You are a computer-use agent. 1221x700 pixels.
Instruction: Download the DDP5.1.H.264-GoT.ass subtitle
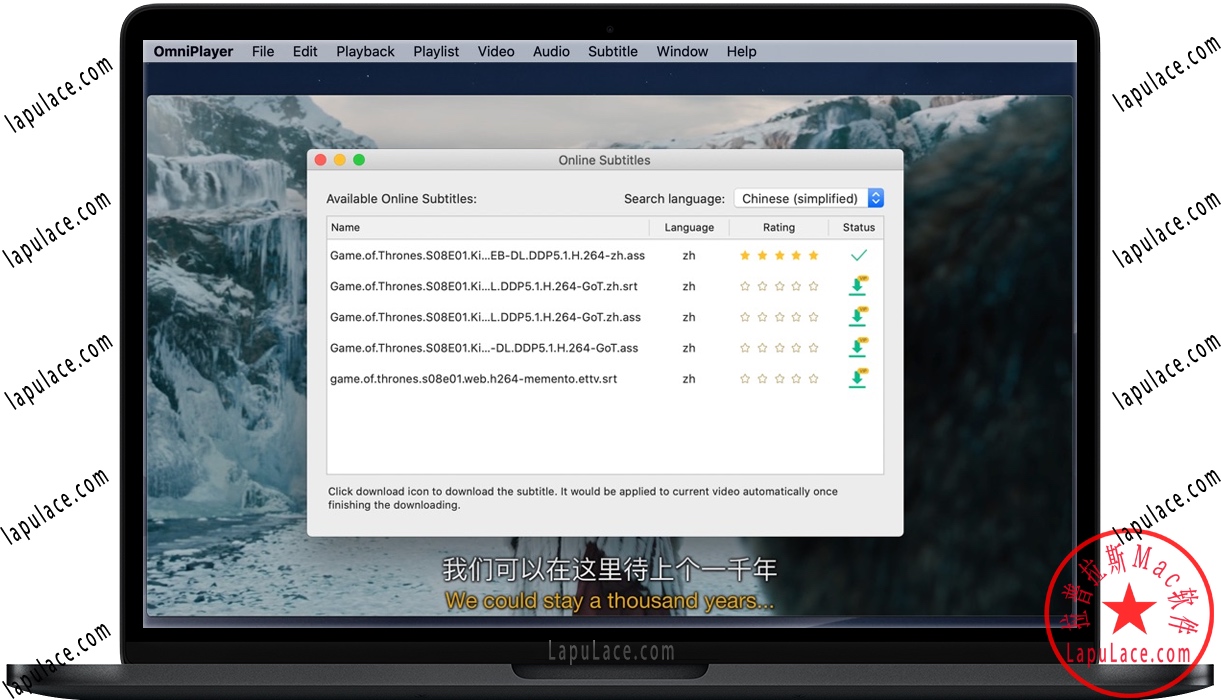857,348
